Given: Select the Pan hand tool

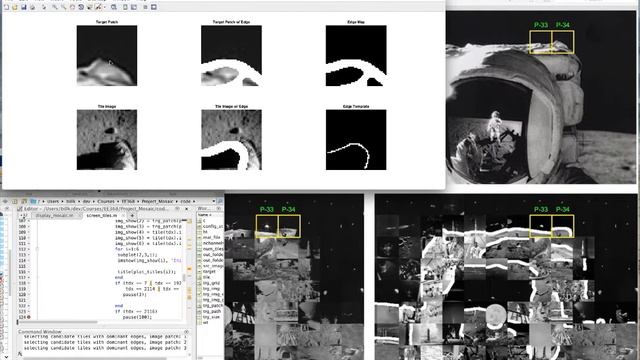Looking at the screenshot, I should coord(72,7).
